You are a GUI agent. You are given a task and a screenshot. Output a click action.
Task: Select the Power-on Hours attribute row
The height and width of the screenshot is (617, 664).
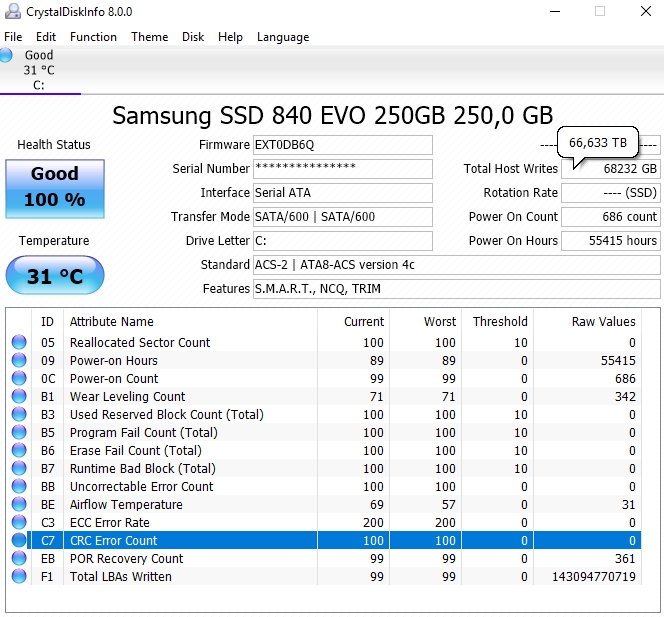[x=324, y=360]
